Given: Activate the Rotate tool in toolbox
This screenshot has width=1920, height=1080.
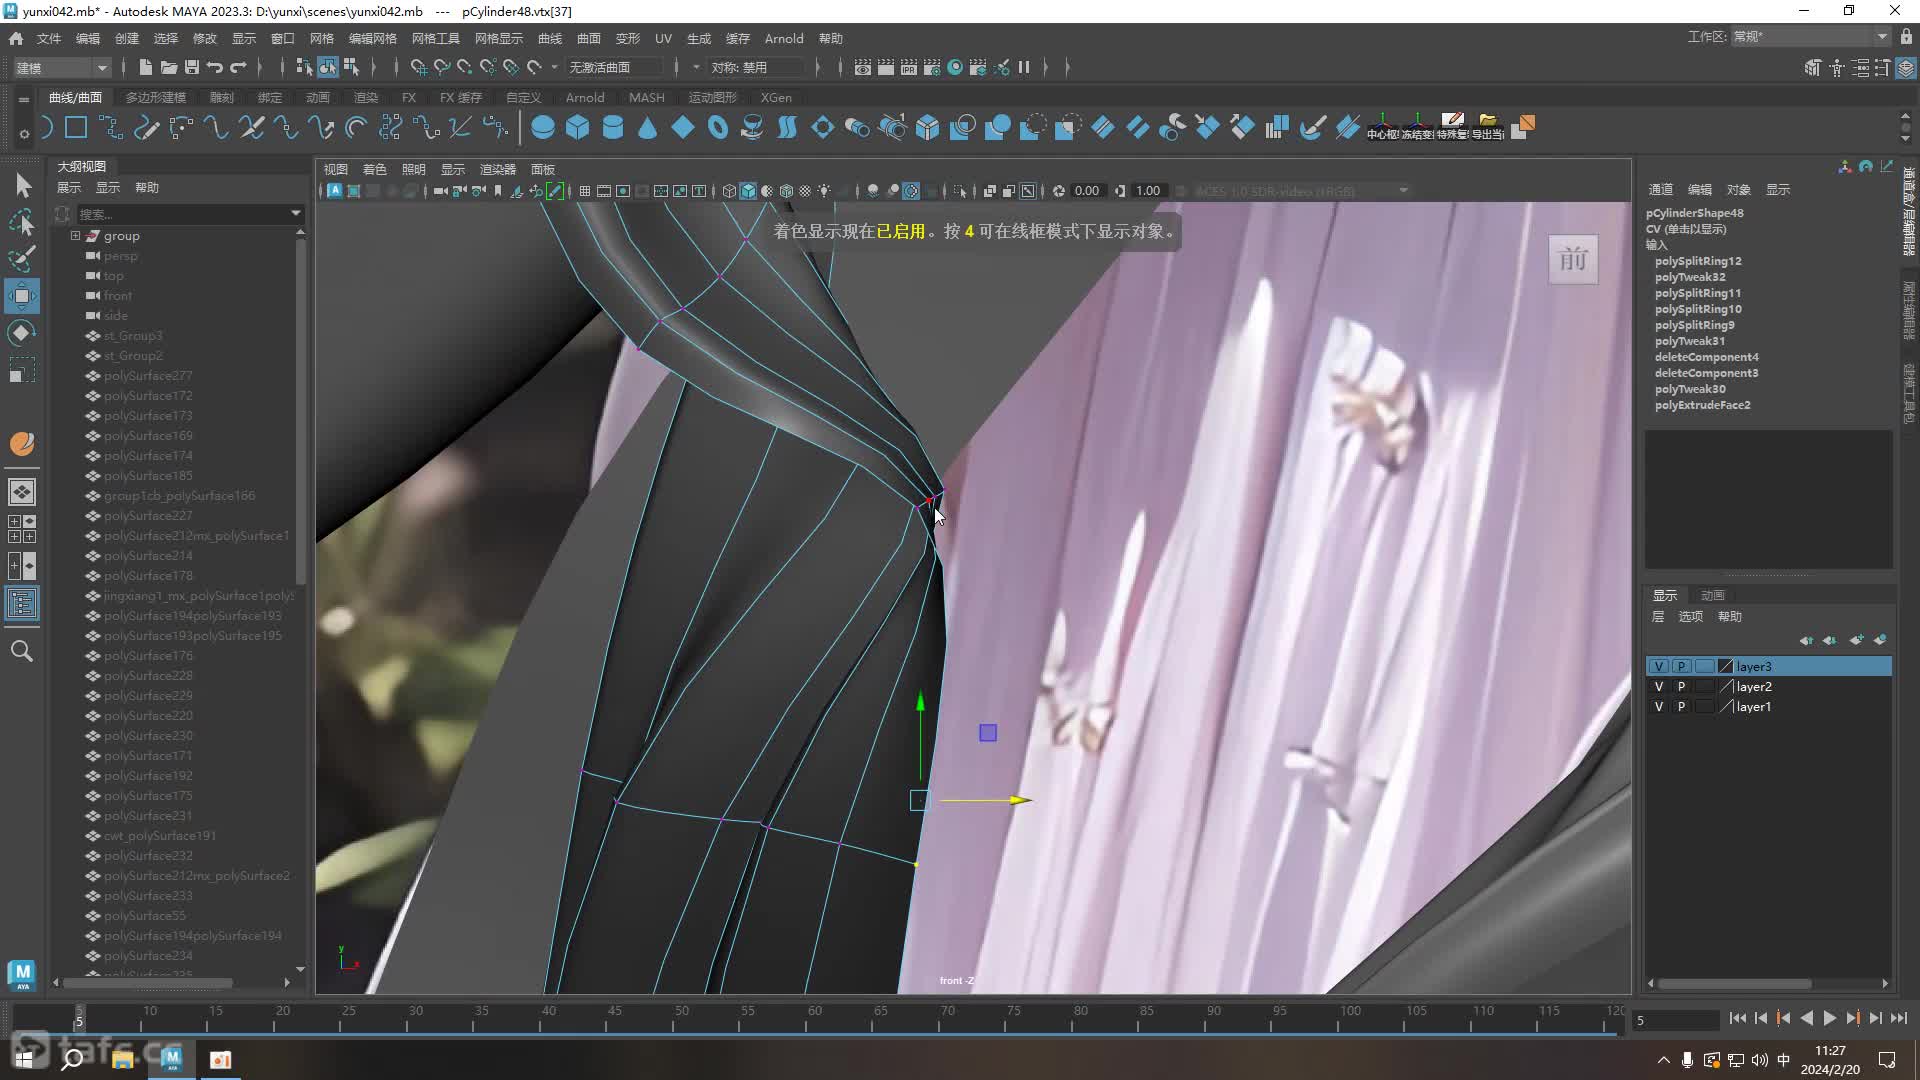Looking at the screenshot, I should tap(22, 333).
